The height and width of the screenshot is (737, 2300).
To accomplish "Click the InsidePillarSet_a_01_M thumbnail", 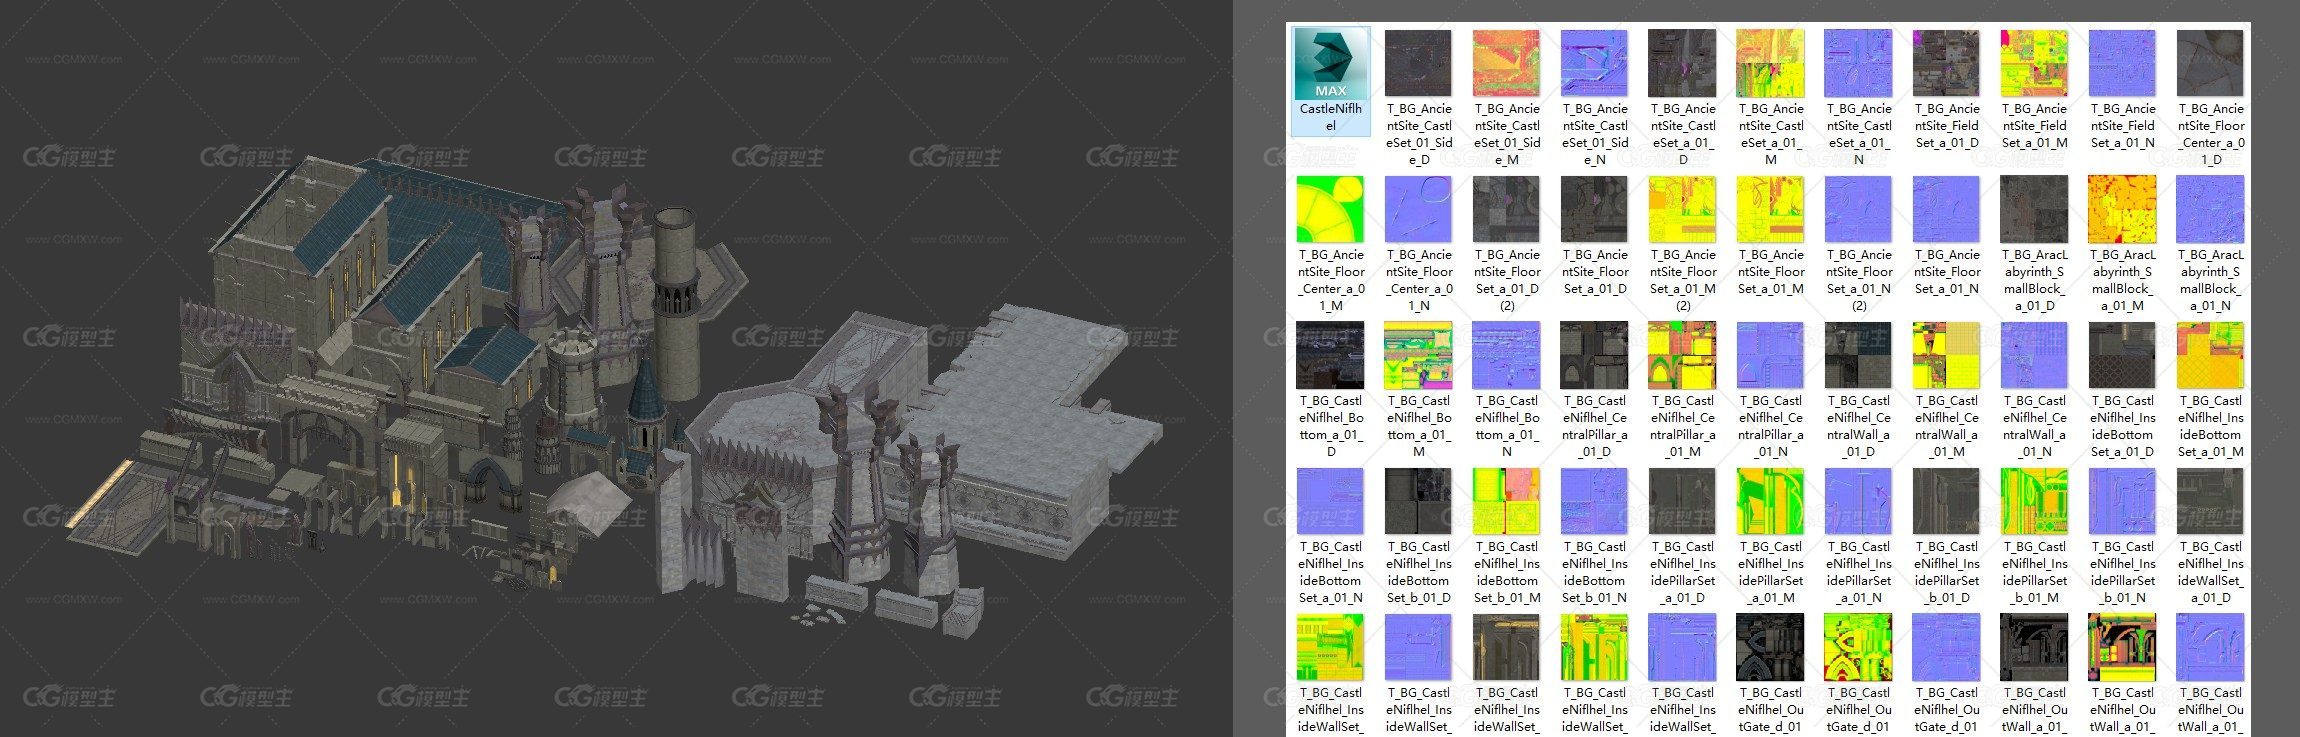I will click(1770, 502).
